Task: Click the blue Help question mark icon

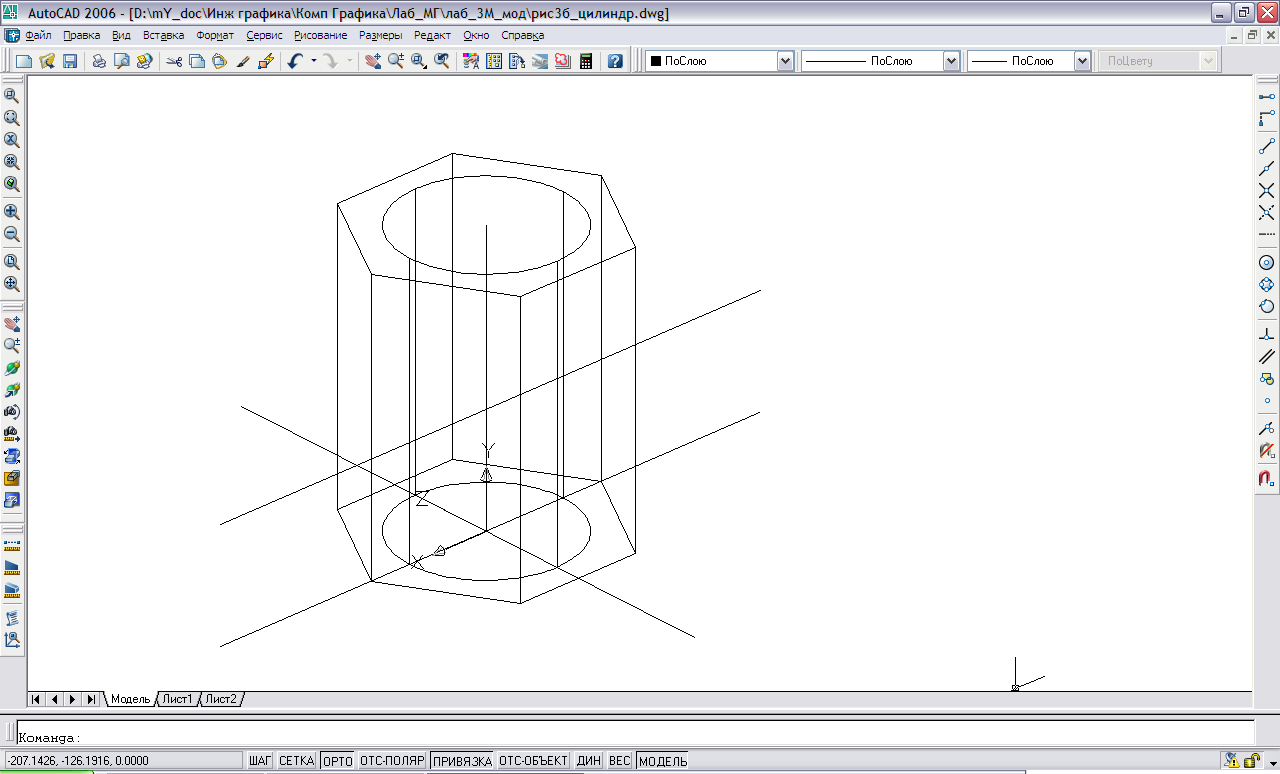Action: pyautogui.click(x=615, y=61)
